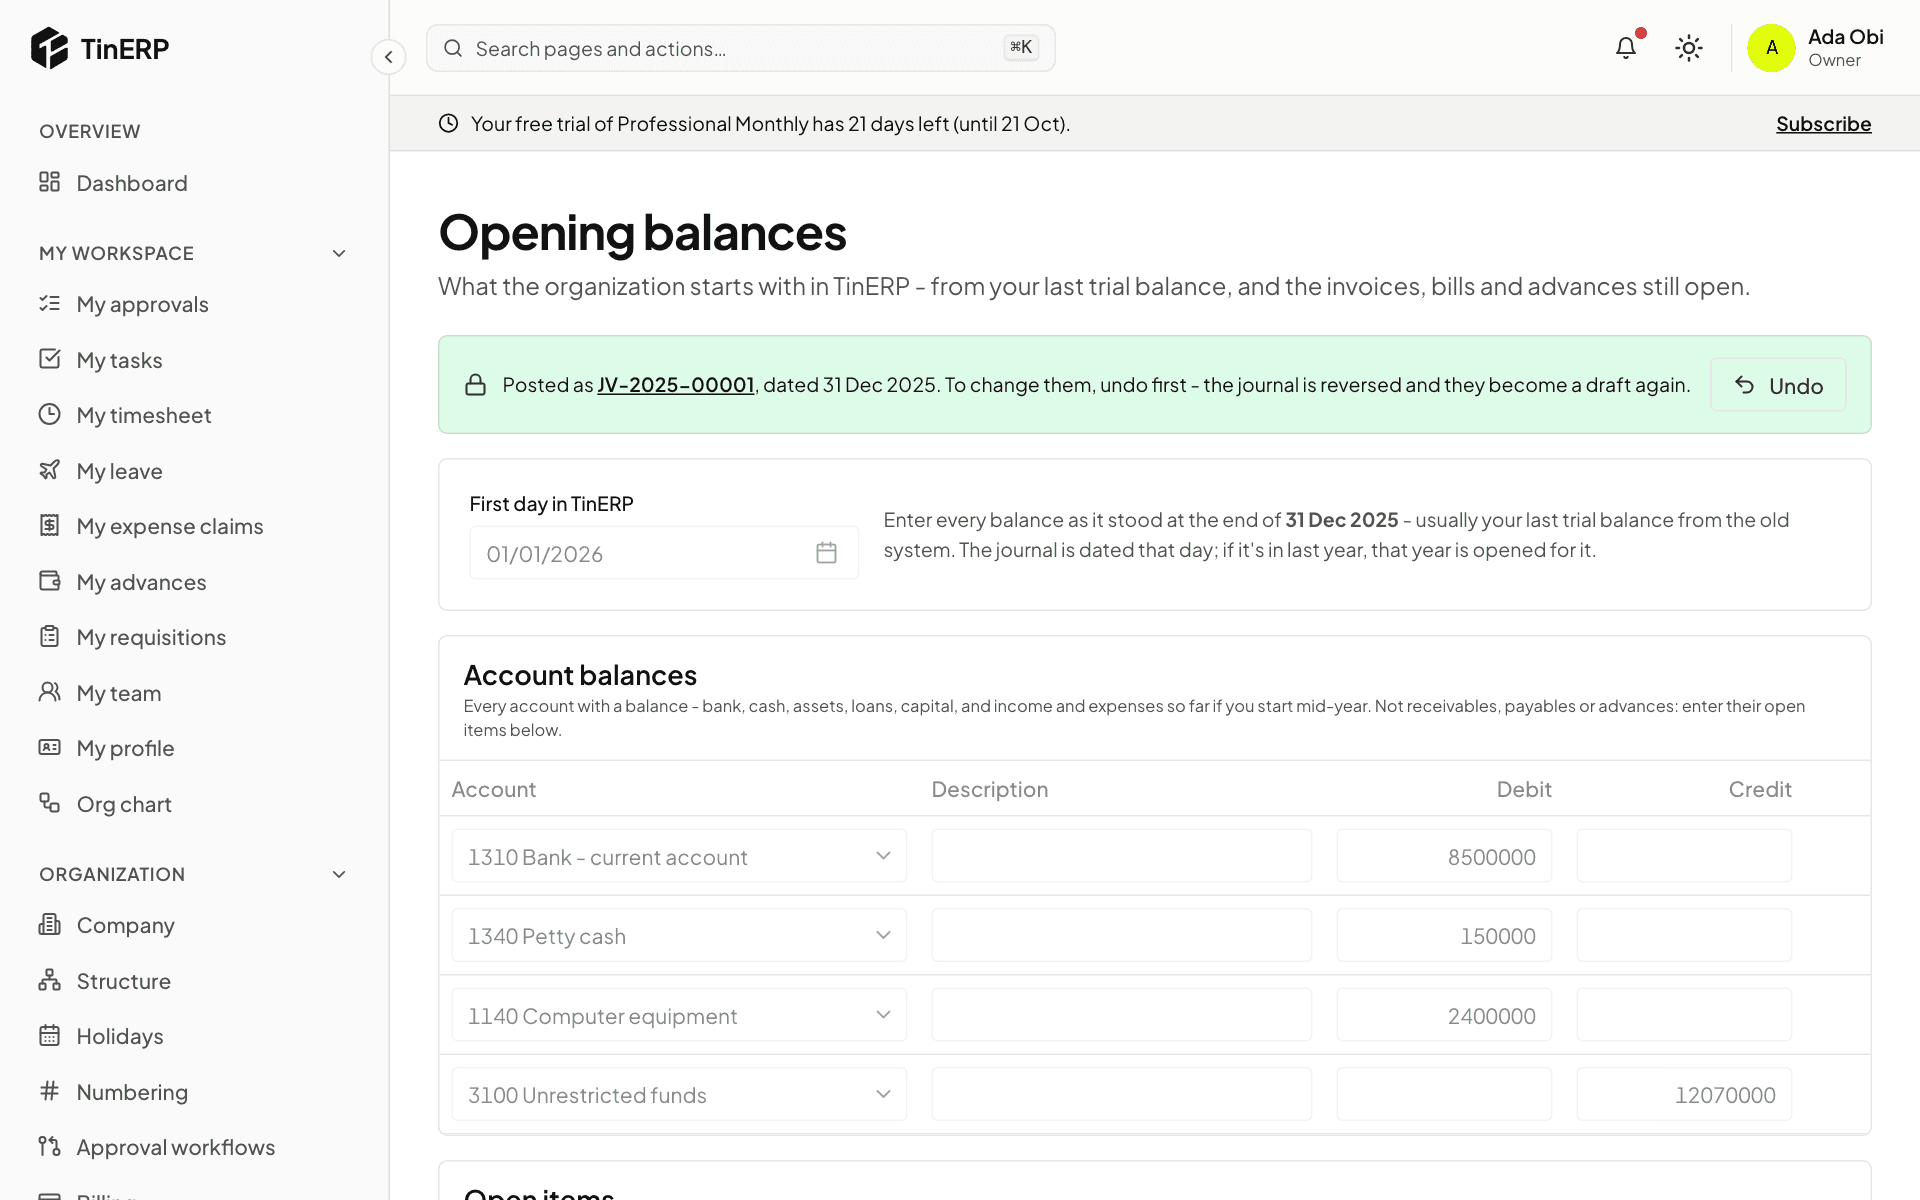The height and width of the screenshot is (1200, 1920).
Task: Collapse the sidebar with the arrow button
Action: pos(388,57)
